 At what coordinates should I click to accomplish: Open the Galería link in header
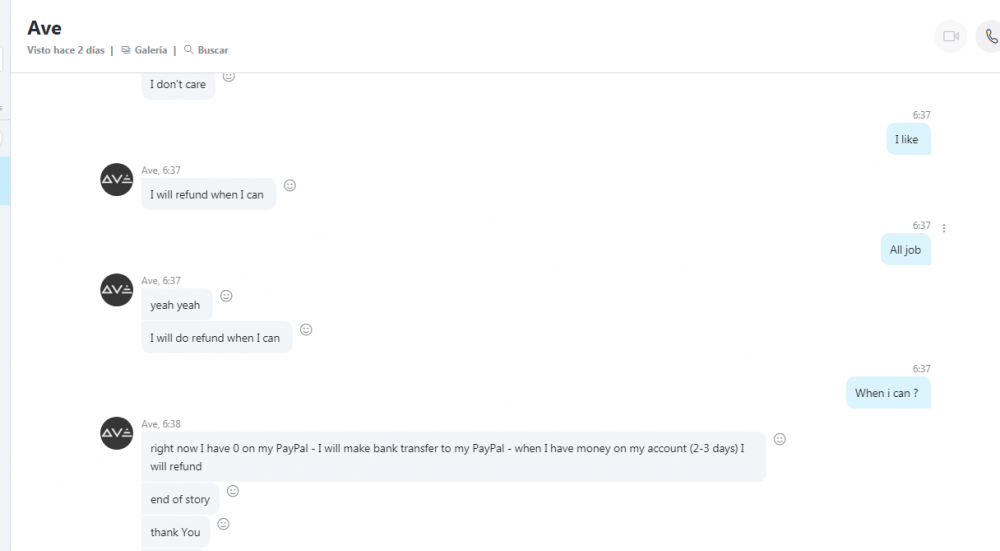(x=144, y=50)
